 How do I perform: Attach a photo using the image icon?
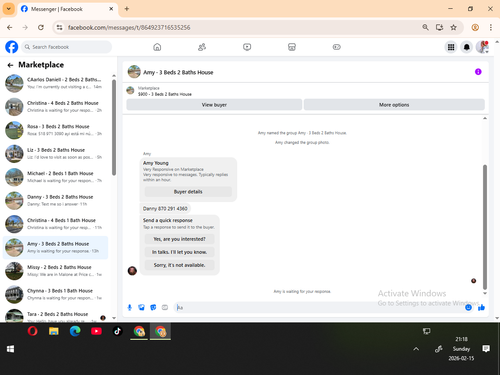[x=141, y=307]
